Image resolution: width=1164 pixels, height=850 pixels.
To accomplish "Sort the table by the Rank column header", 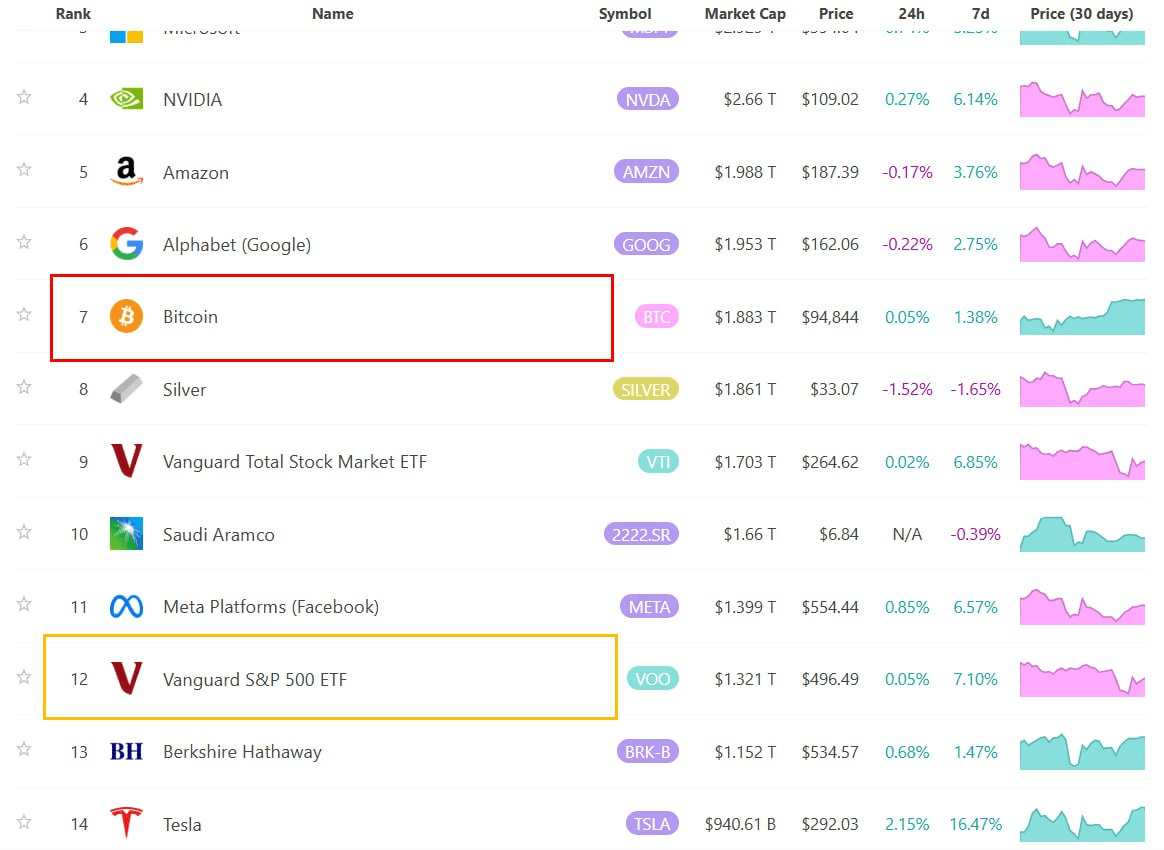I will [73, 13].
